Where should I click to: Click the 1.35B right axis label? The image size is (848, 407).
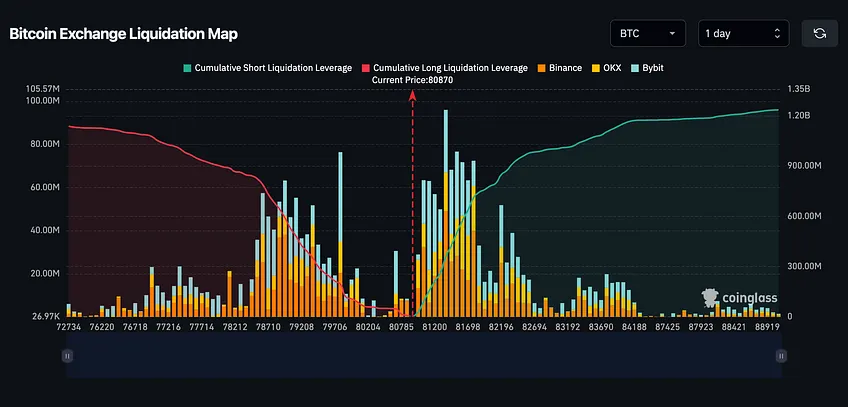click(798, 89)
